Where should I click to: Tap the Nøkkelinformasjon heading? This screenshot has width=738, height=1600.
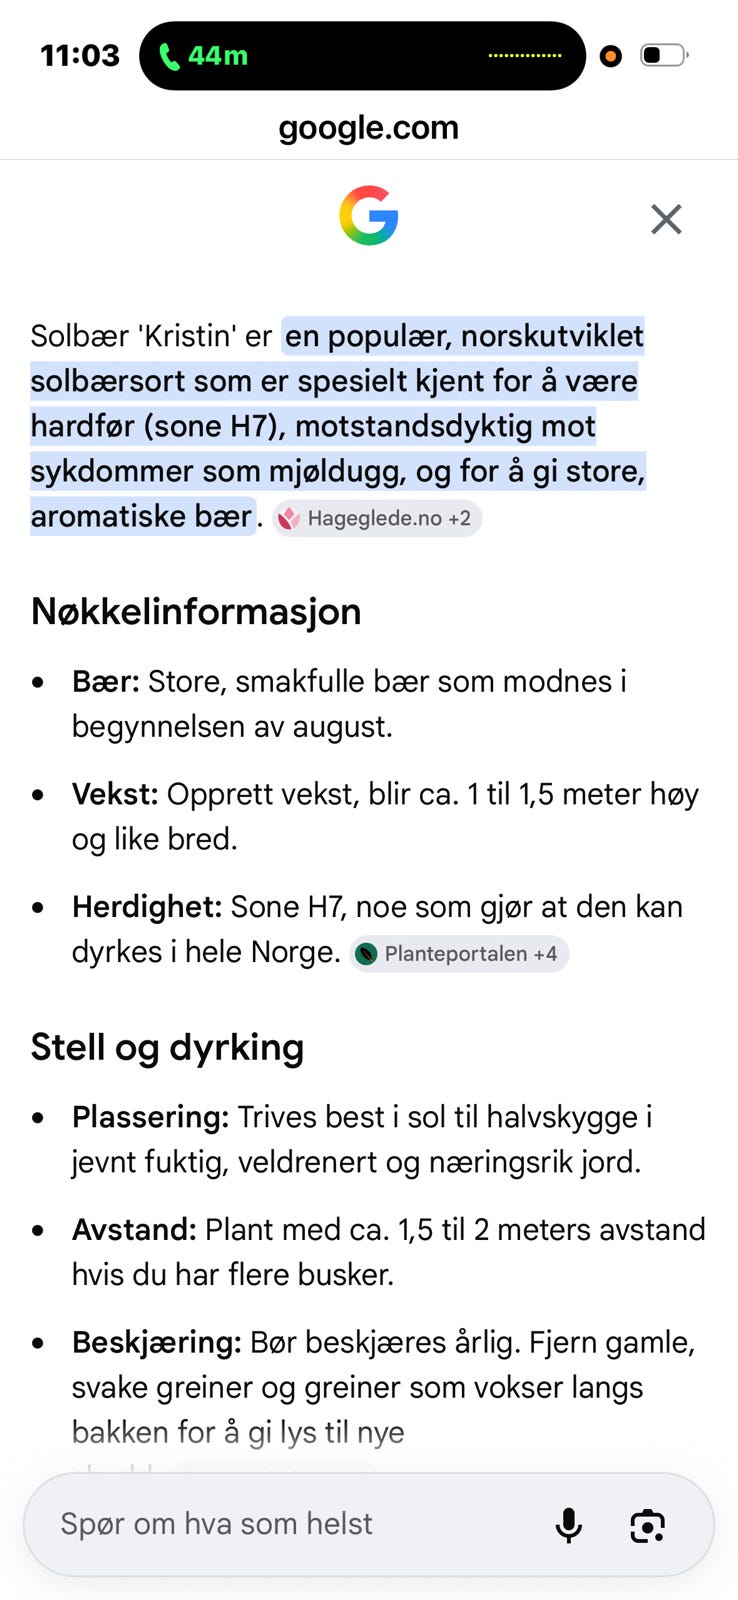196,611
